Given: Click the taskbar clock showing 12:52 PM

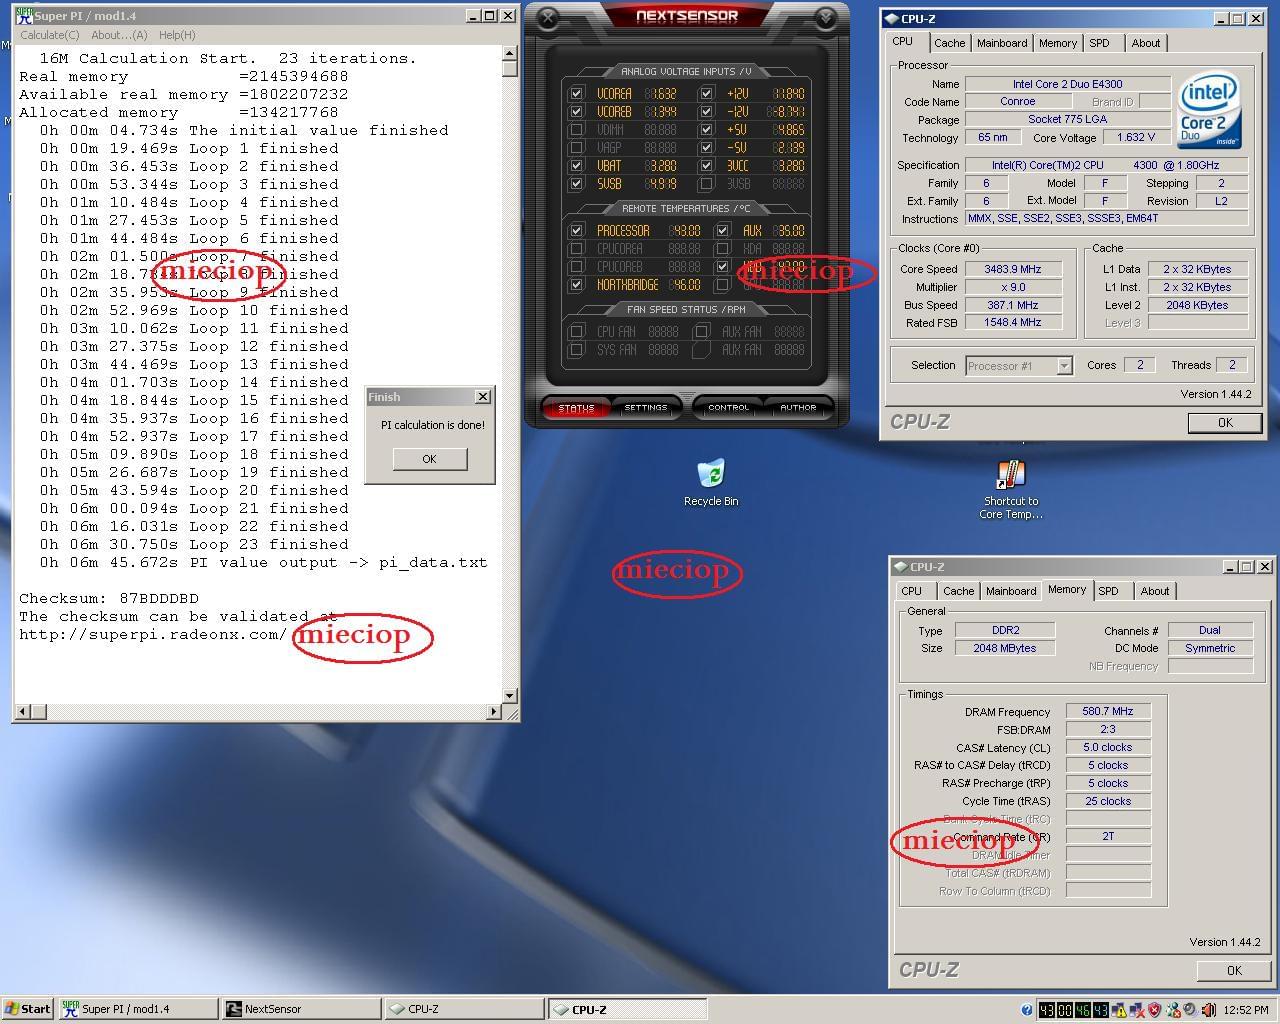Looking at the screenshot, I should (1246, 1010).
